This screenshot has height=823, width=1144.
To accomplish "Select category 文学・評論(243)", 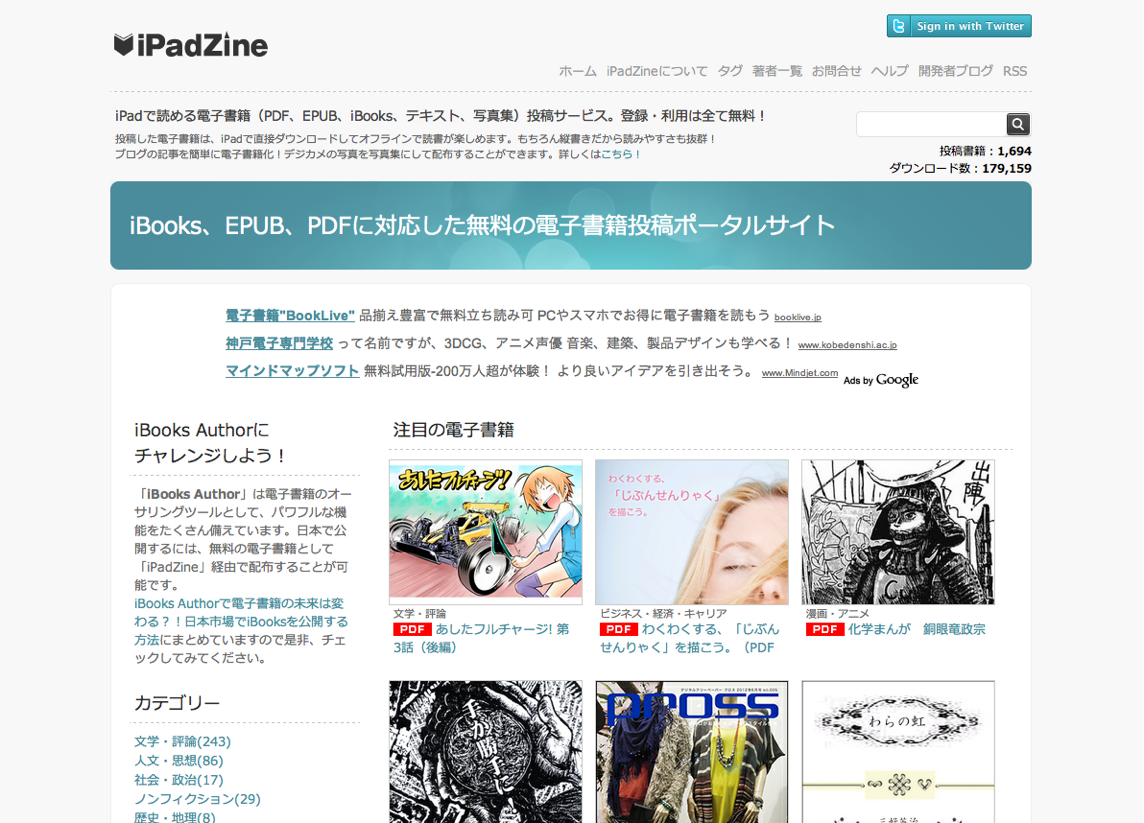I will (182, 741).
